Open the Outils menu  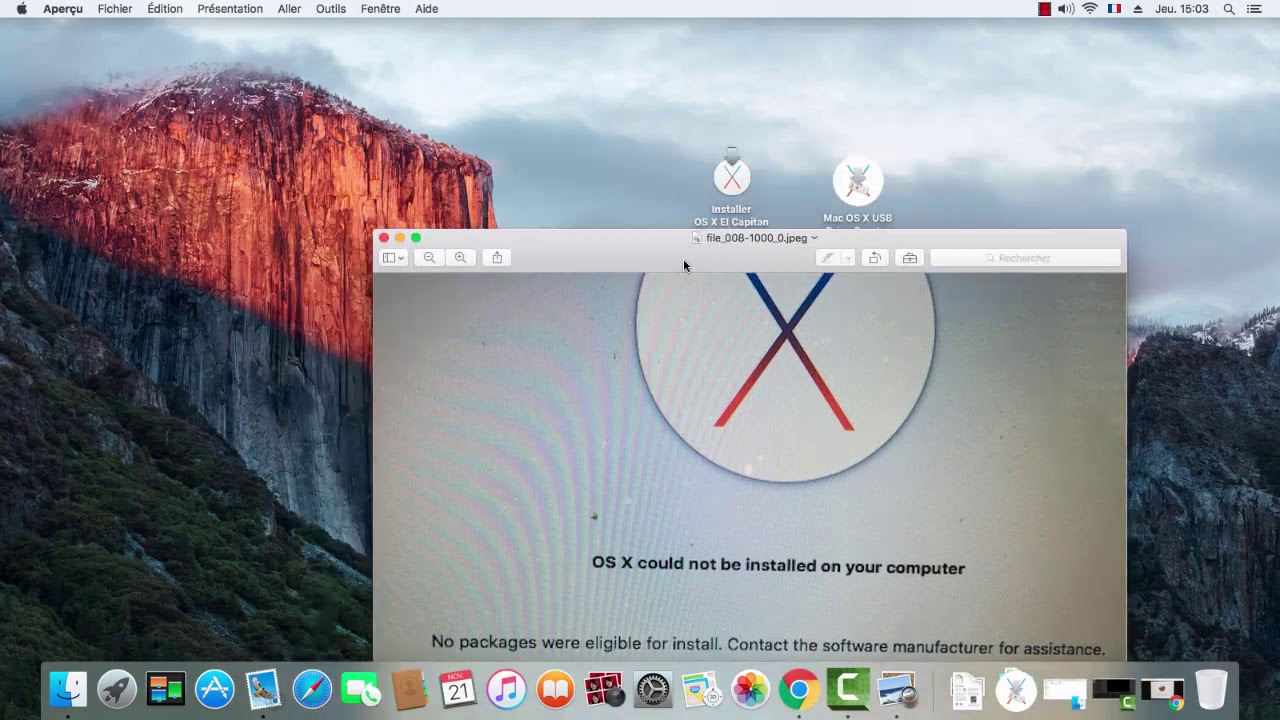point(331,9)
